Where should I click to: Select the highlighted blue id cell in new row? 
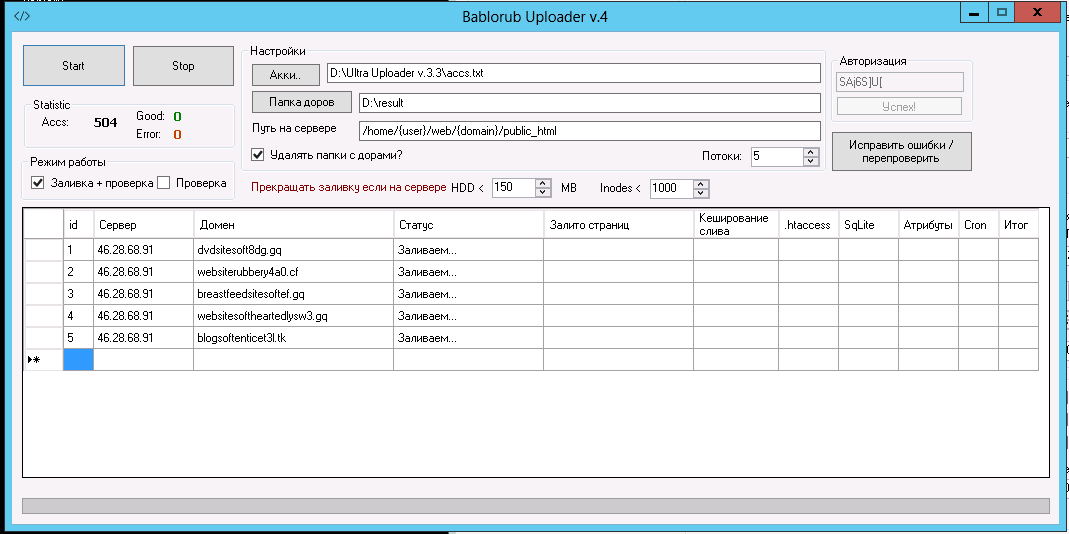(x=78, y=359)
